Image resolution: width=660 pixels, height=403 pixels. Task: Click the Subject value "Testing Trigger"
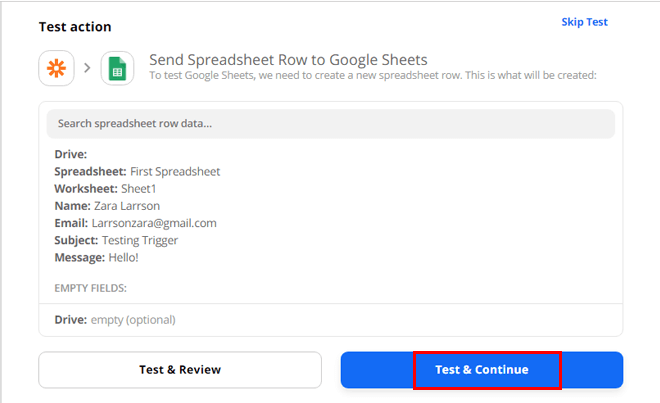pyautogui.click(x=140, y=240)
